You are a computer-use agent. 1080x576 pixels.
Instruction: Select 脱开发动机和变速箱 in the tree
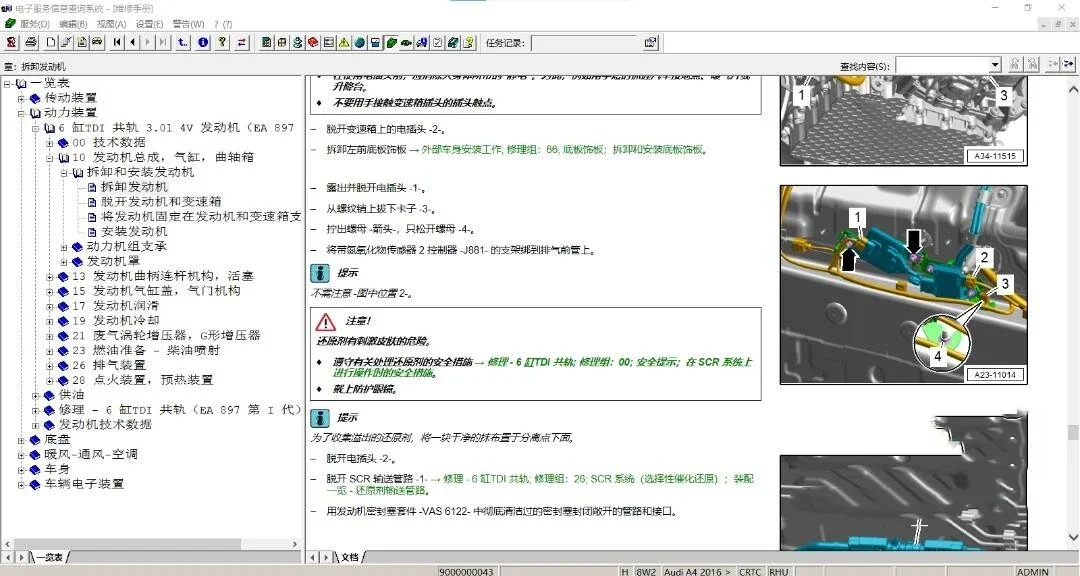point(161,202)
